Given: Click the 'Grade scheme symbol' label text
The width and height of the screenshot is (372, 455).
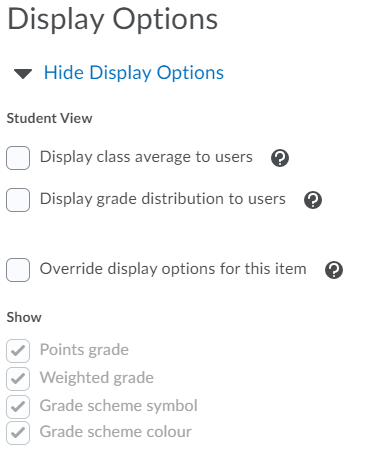Looking at the screenshot, I should tap(119, 406).
